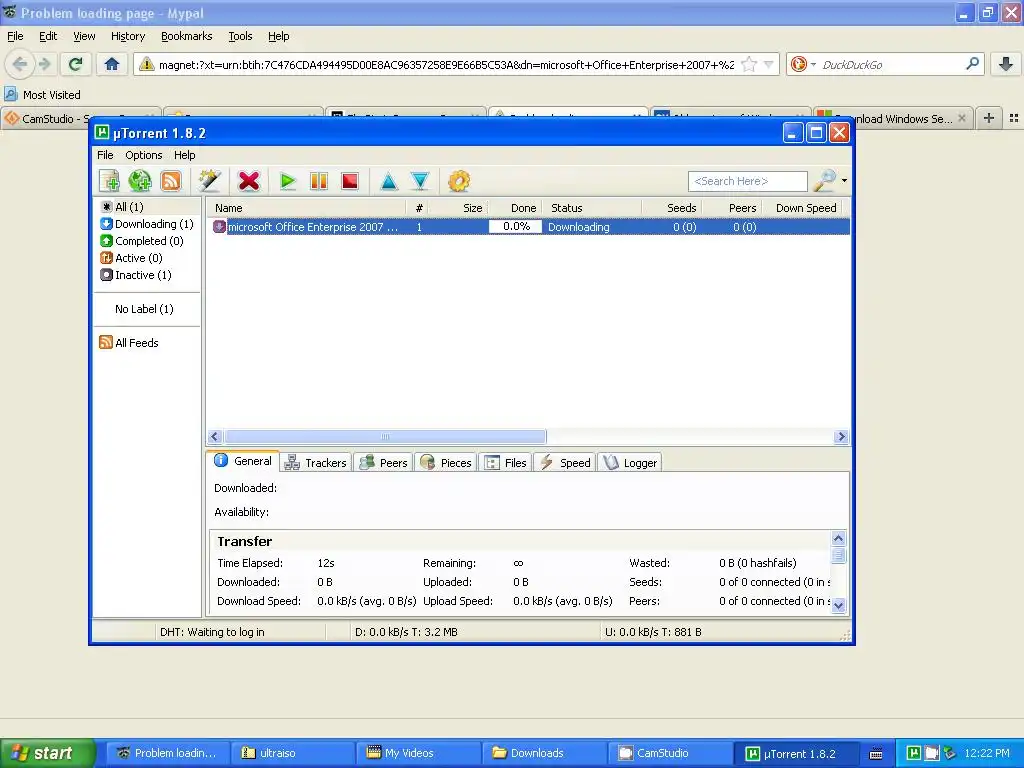Switch to the Files tab

pyautogui.click(x=505, y=462)
